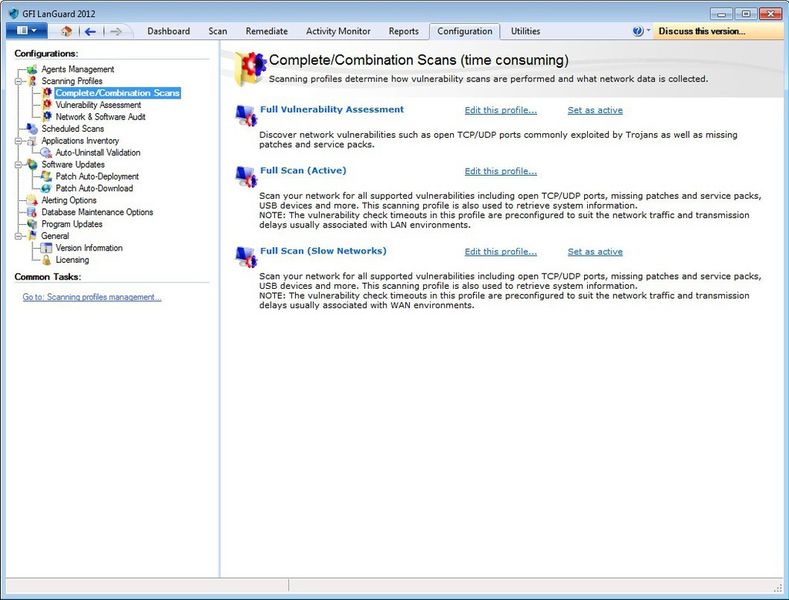Open Scheduled Scans configuration

pos(72,129)
